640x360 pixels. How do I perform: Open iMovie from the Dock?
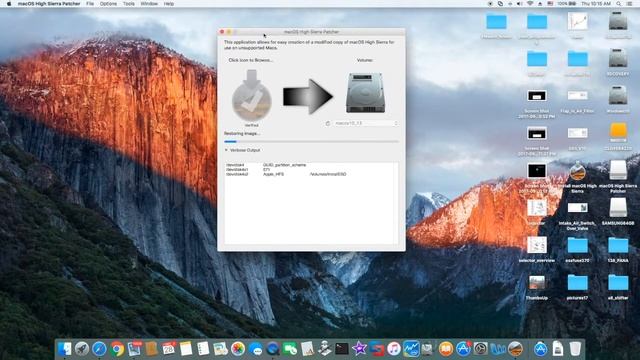(x=359, y=349)
